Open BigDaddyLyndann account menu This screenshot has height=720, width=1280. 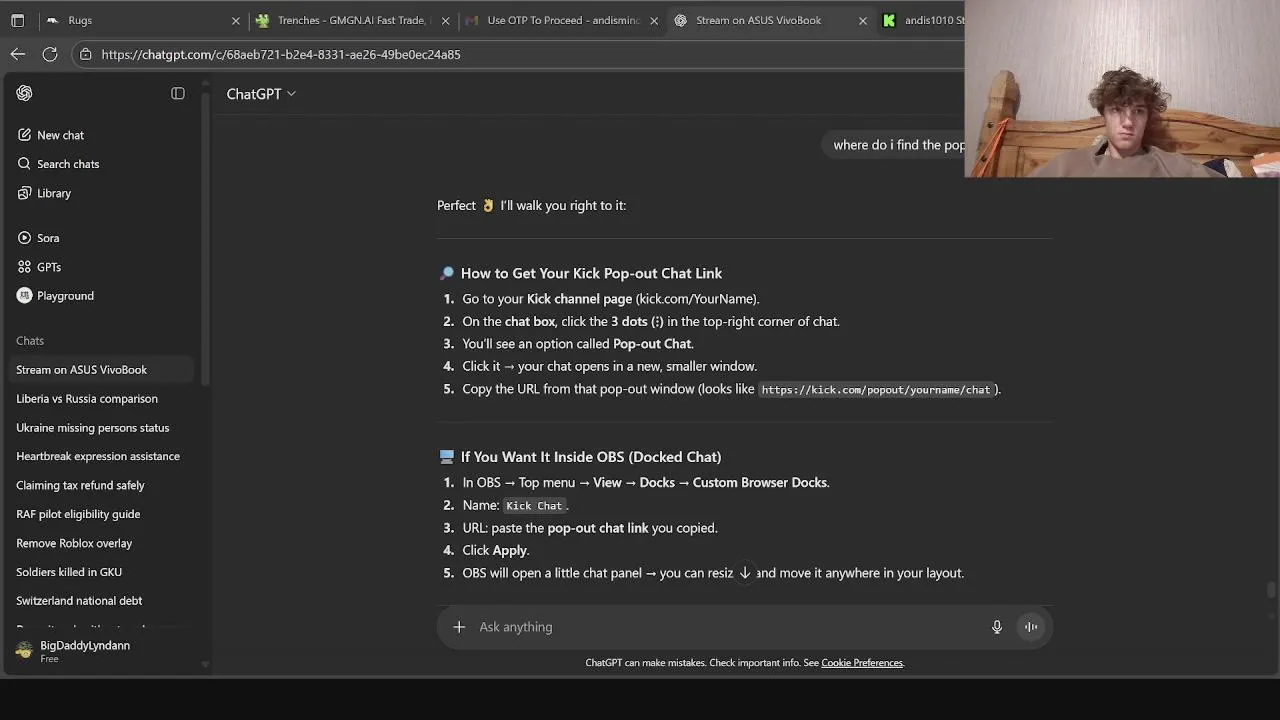100,651
